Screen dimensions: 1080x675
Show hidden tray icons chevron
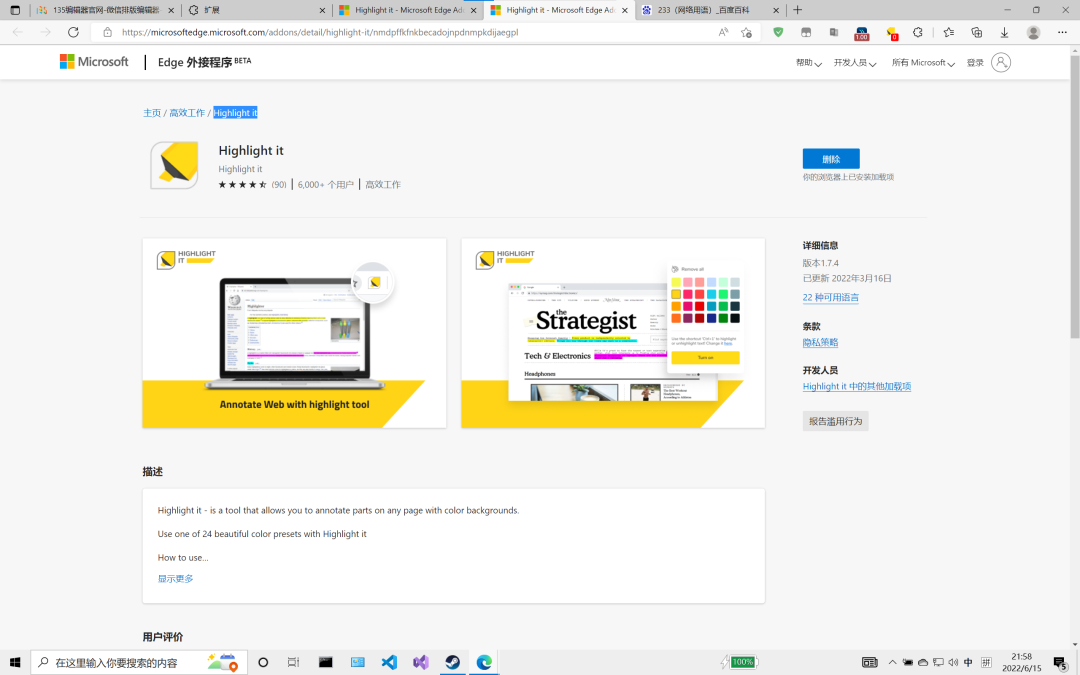892,663
